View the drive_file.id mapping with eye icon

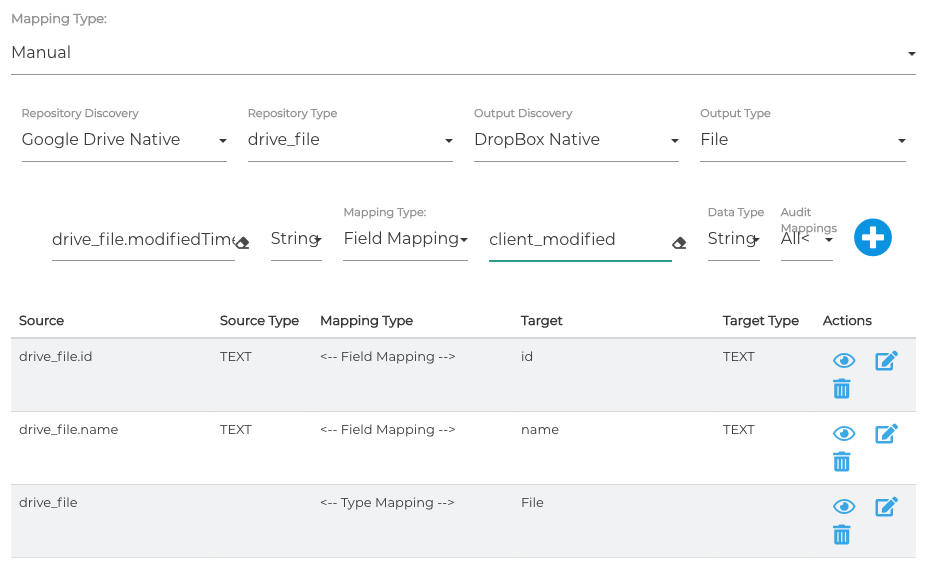(x=844, y=361)
